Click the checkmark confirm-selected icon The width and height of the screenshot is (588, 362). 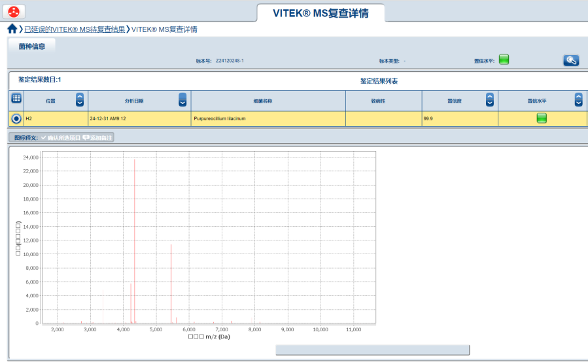44,138
